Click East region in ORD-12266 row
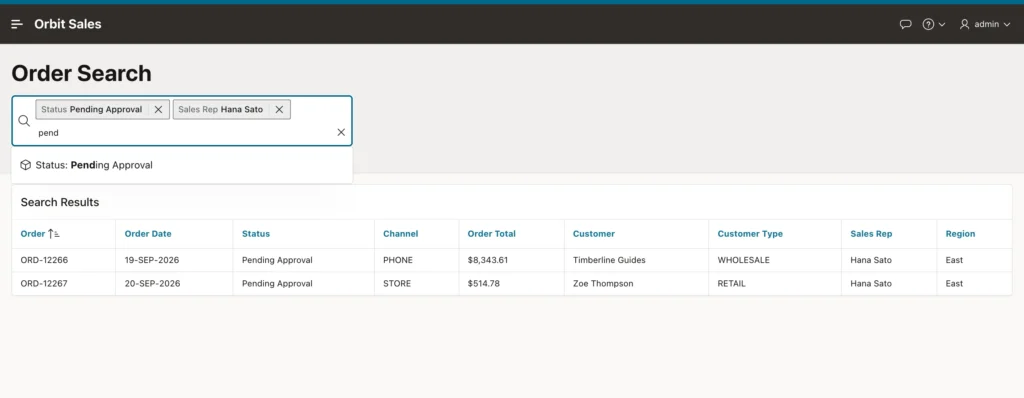 pyautogui.click(x=954, y=260)
